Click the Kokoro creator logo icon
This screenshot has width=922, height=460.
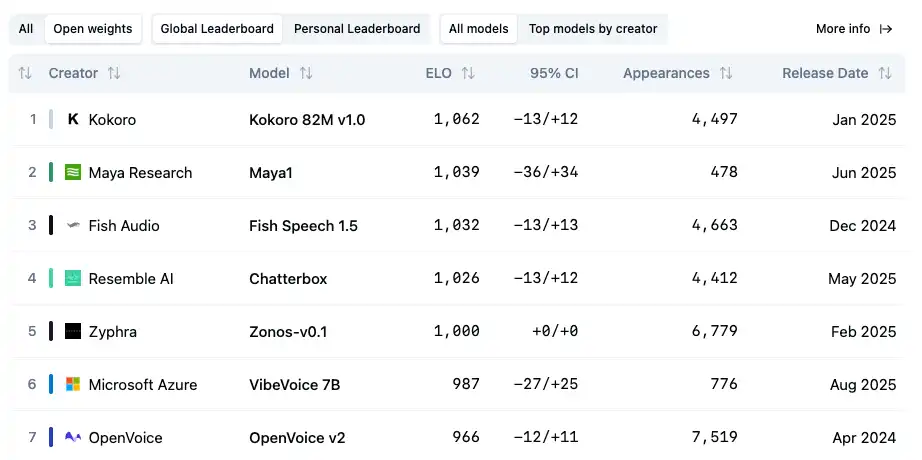click(x=73, y=120)
